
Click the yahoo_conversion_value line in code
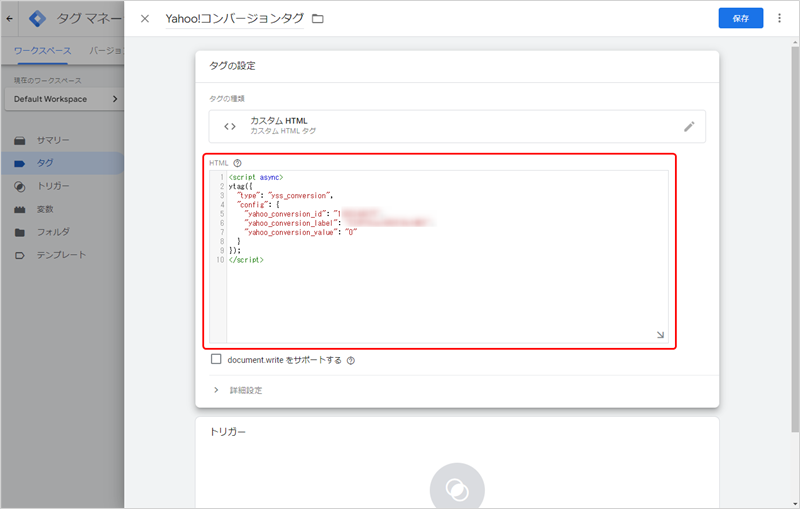[301, 233]
